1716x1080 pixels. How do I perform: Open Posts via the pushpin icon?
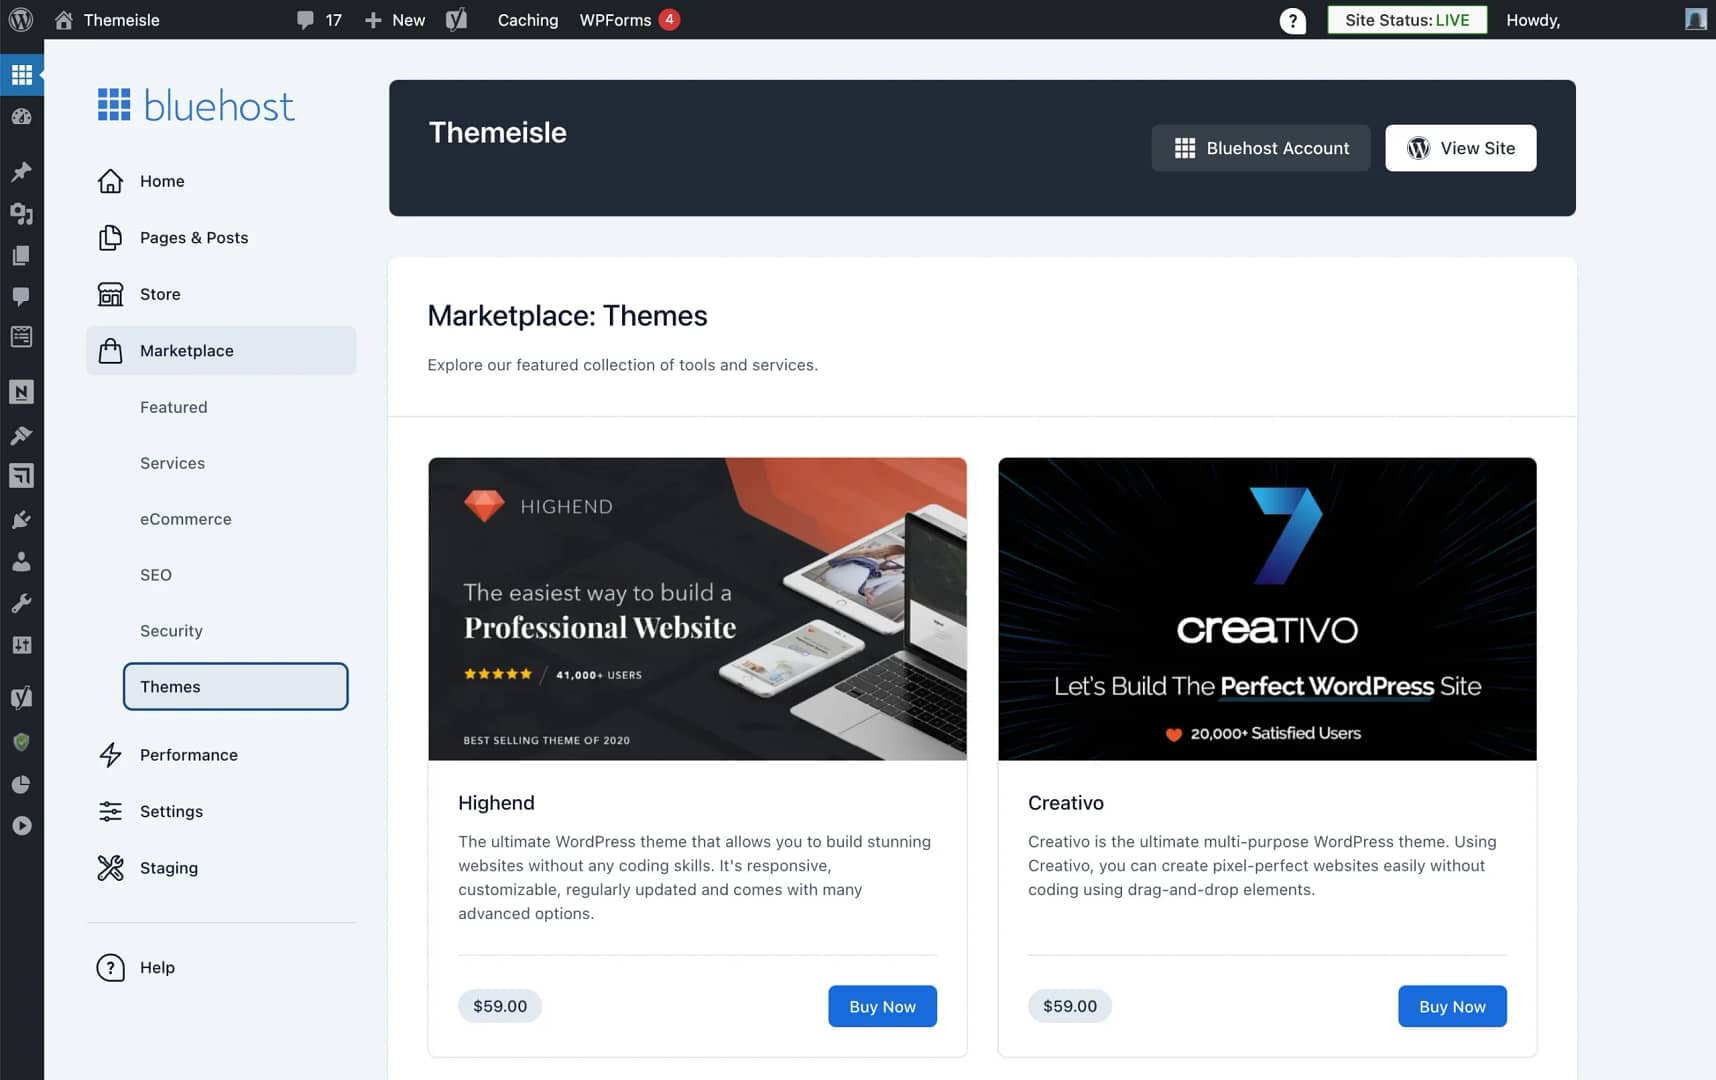pyautogui.click(x=21, y=172)
